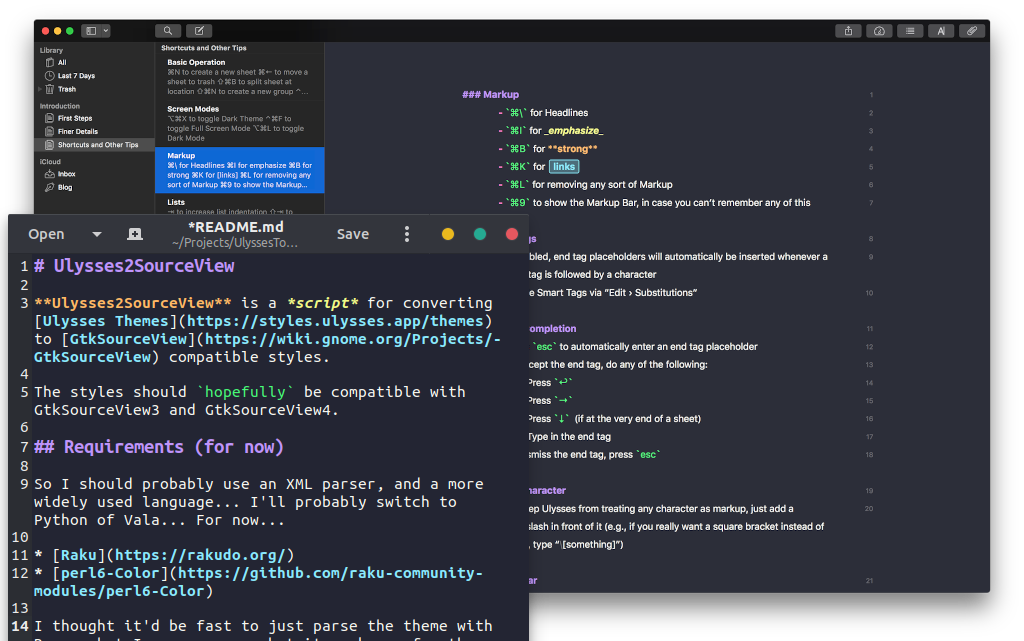Viewport: 1024px width, 641px height.
Task: Click the '## Requirements (for now)' heading
Action: [159, 446]
